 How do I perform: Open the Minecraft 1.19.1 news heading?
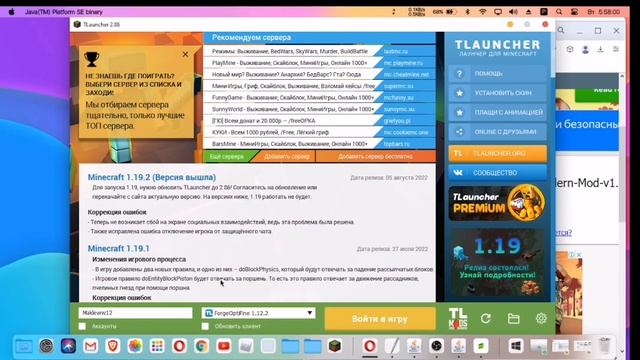point(119,249)
